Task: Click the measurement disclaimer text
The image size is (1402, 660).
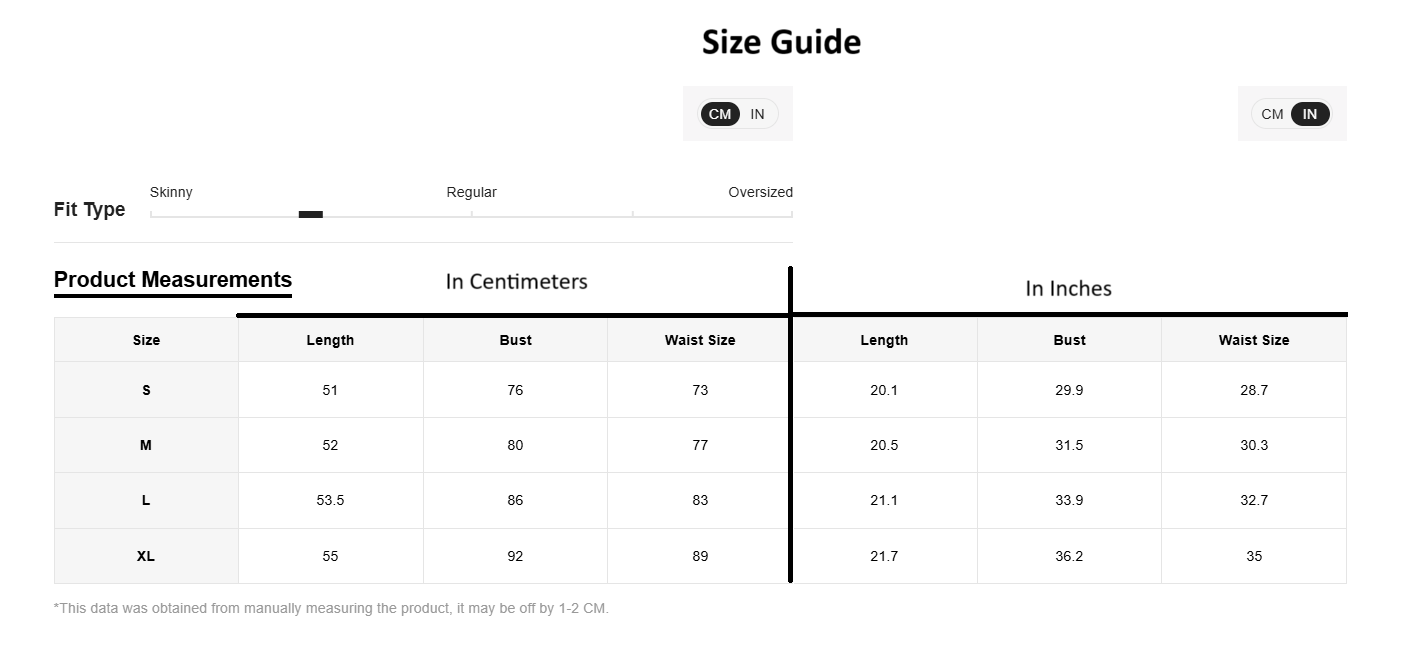Action: pyautogui.click(x=332, y=607)
